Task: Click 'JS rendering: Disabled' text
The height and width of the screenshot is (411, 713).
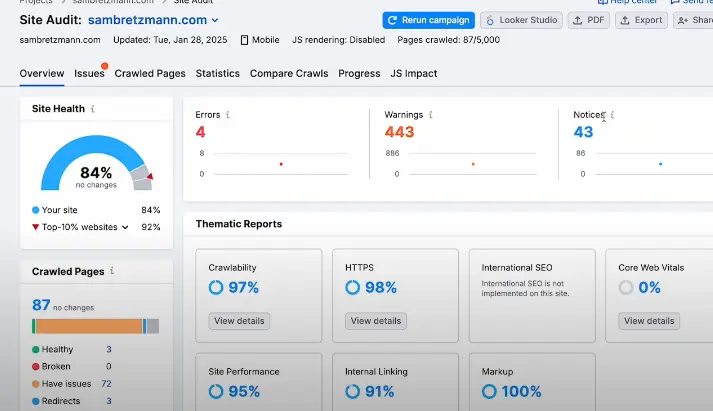Action: pos(338,40)
